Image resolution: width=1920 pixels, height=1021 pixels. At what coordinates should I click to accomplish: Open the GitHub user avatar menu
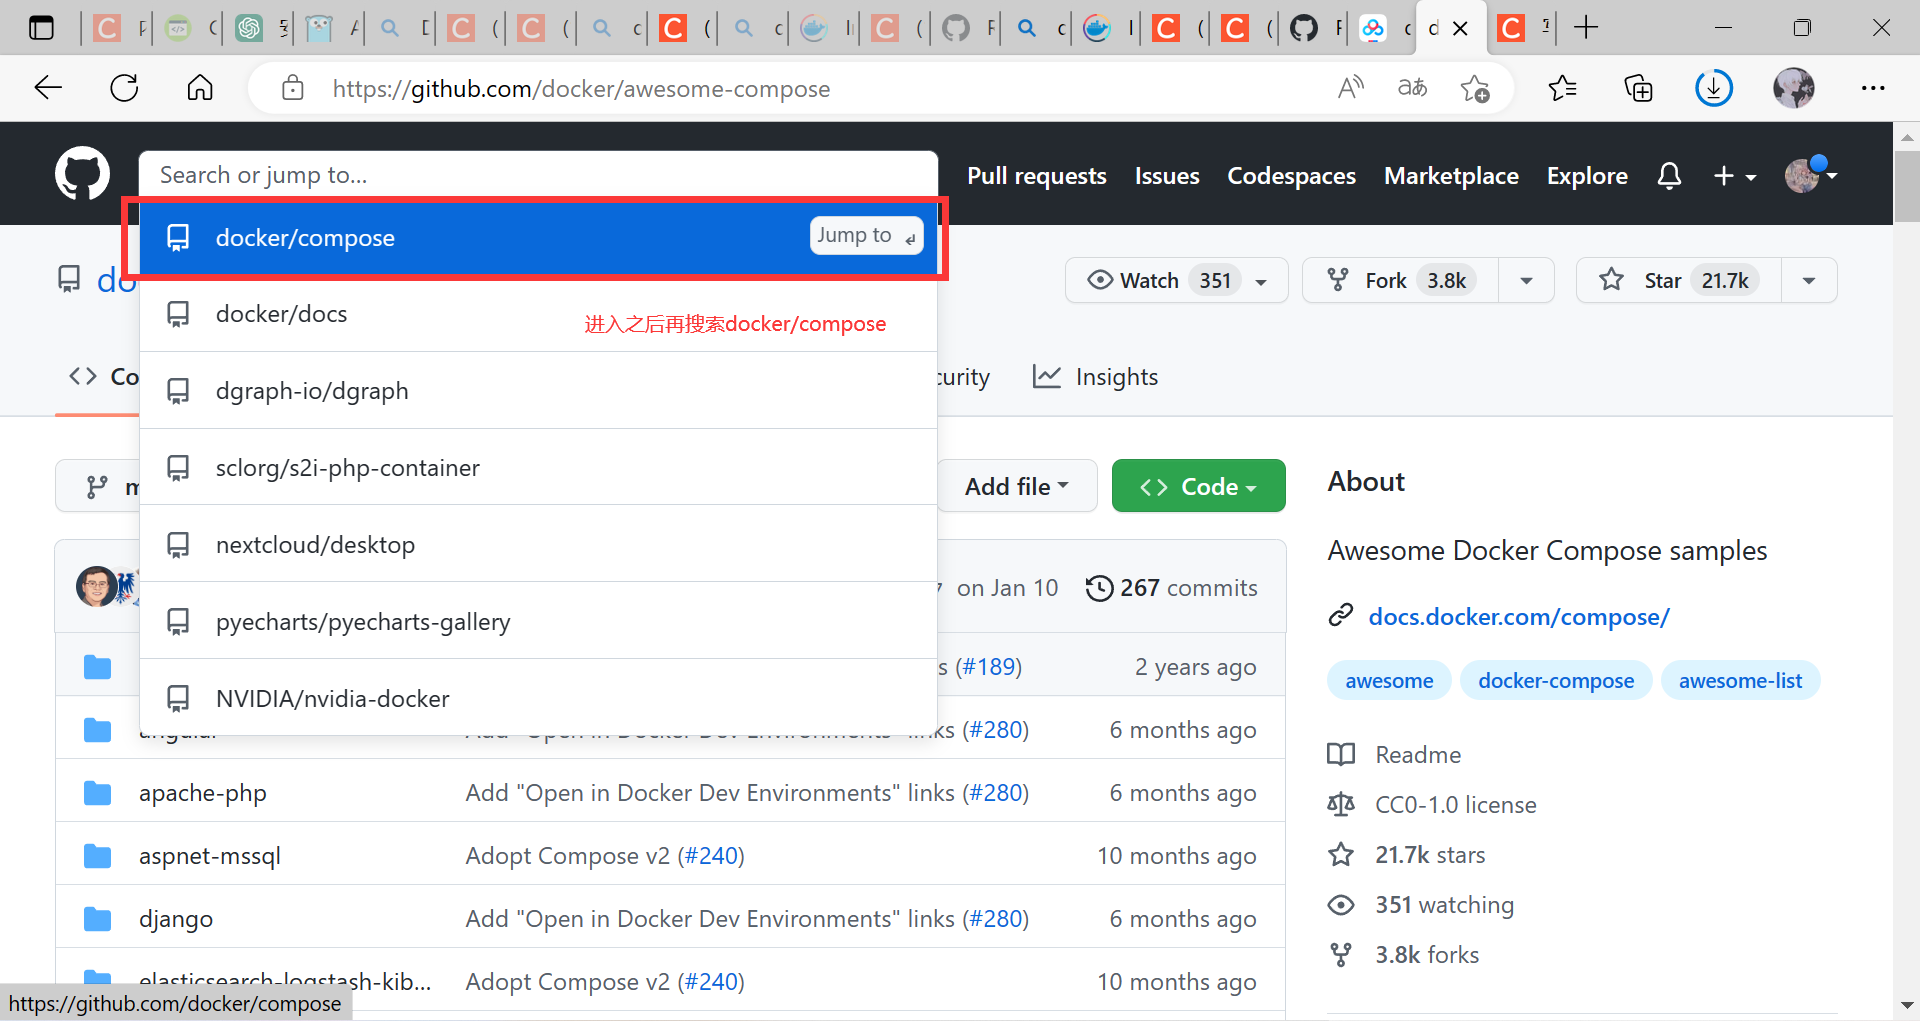point(1811,175)
